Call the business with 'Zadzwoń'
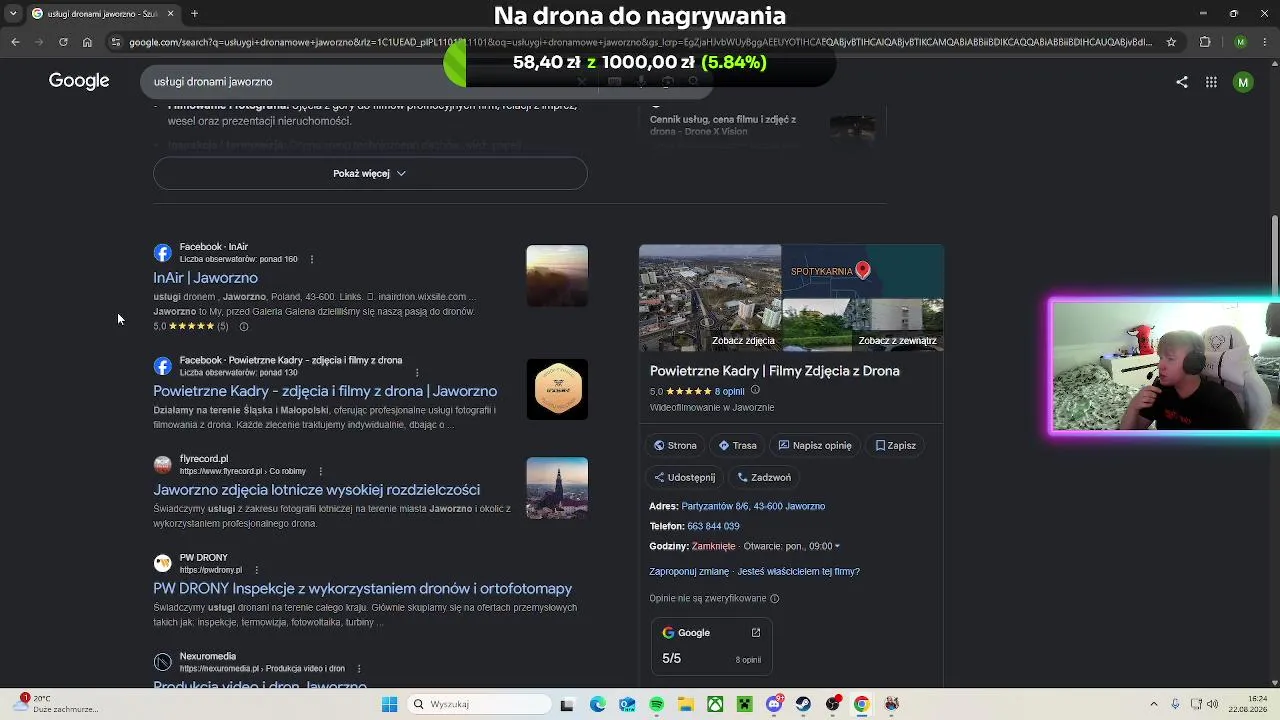This screenshot has height=720, width=1280. (x=764, y=478)
